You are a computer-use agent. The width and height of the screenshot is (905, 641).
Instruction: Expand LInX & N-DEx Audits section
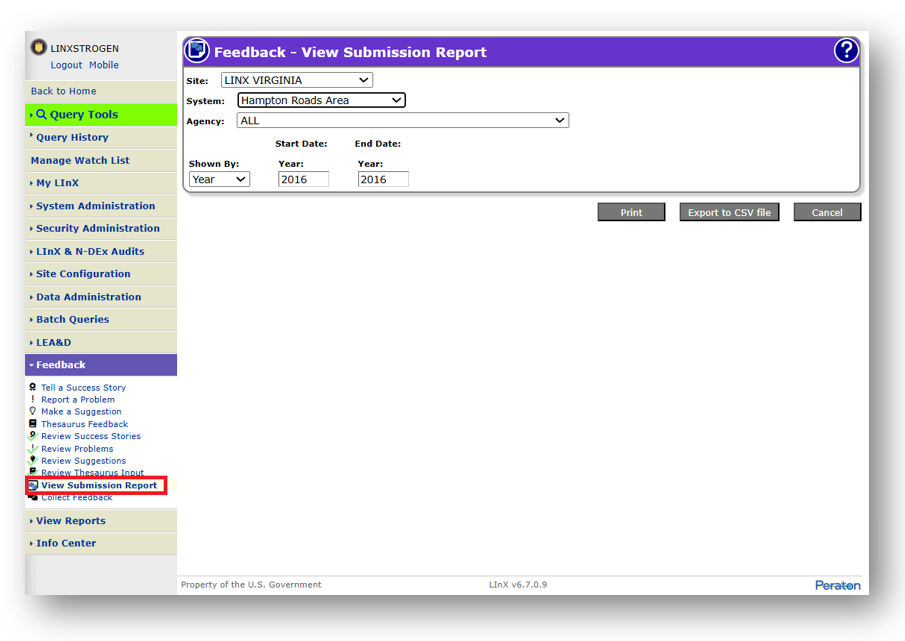[101, 252]
